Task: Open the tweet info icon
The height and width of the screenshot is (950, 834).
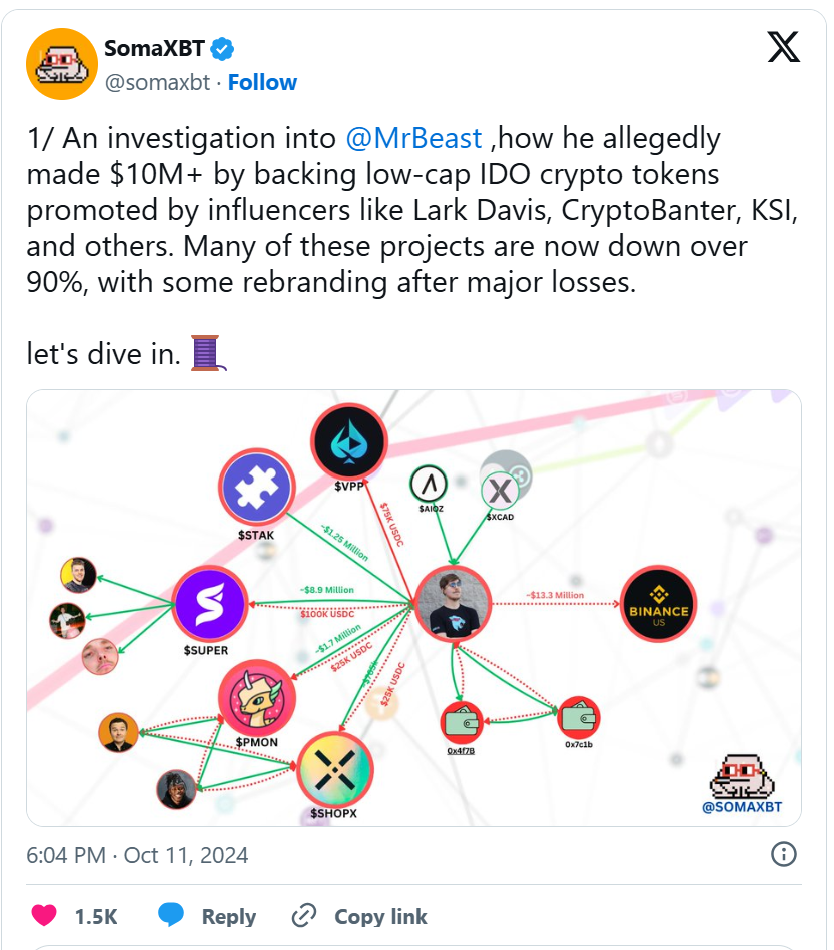Action: 784,854
